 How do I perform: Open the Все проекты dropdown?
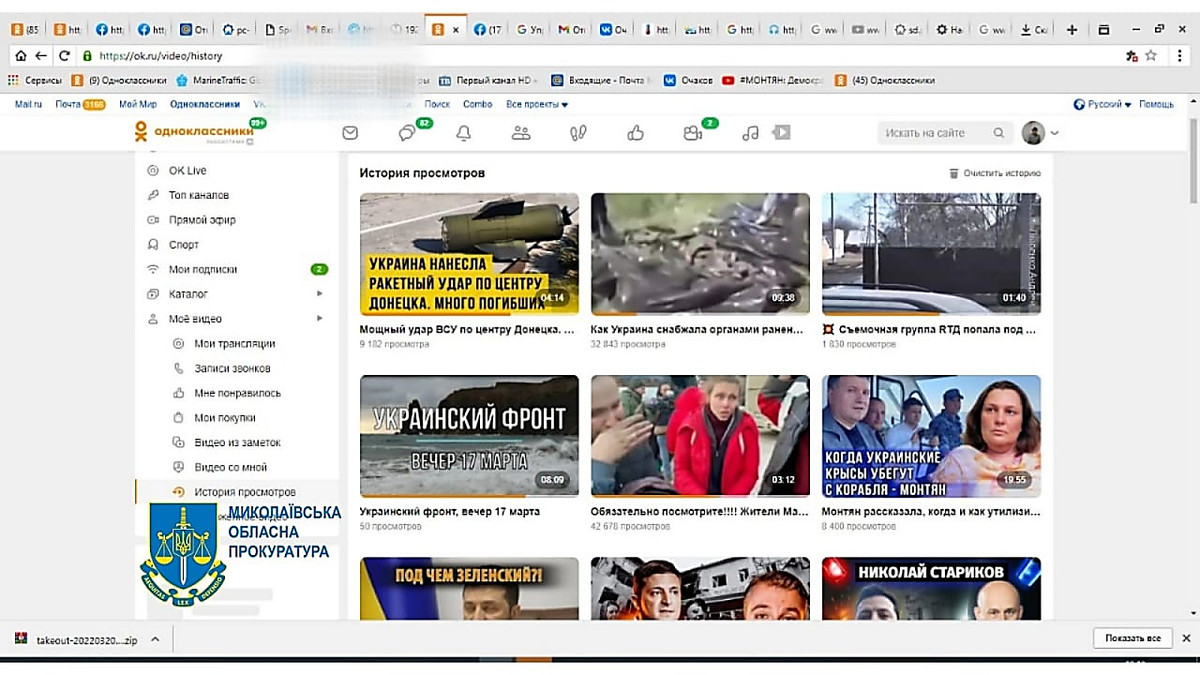click(536, 104)
